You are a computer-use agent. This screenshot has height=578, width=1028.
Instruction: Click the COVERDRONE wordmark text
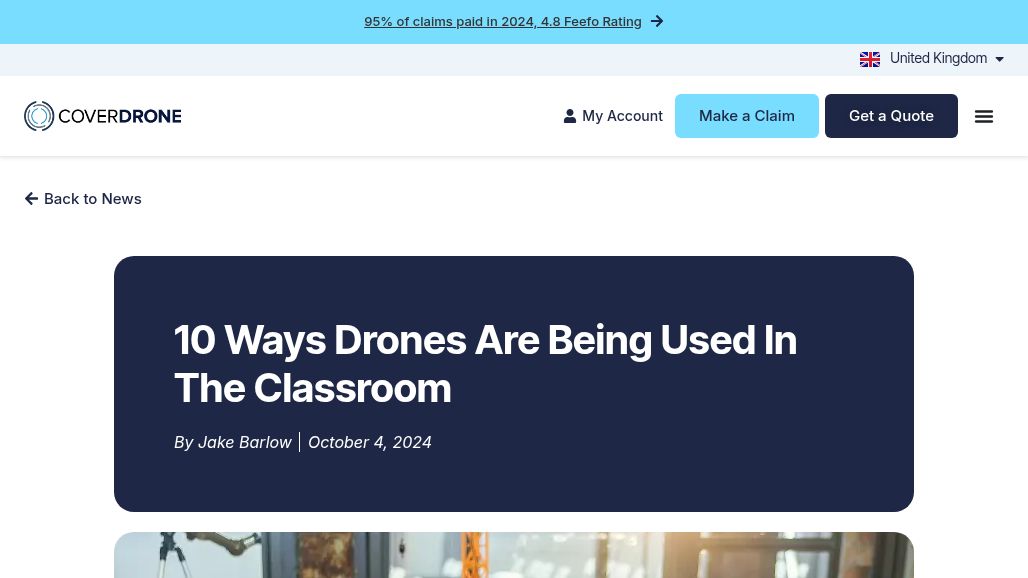(x=120, y=116)
